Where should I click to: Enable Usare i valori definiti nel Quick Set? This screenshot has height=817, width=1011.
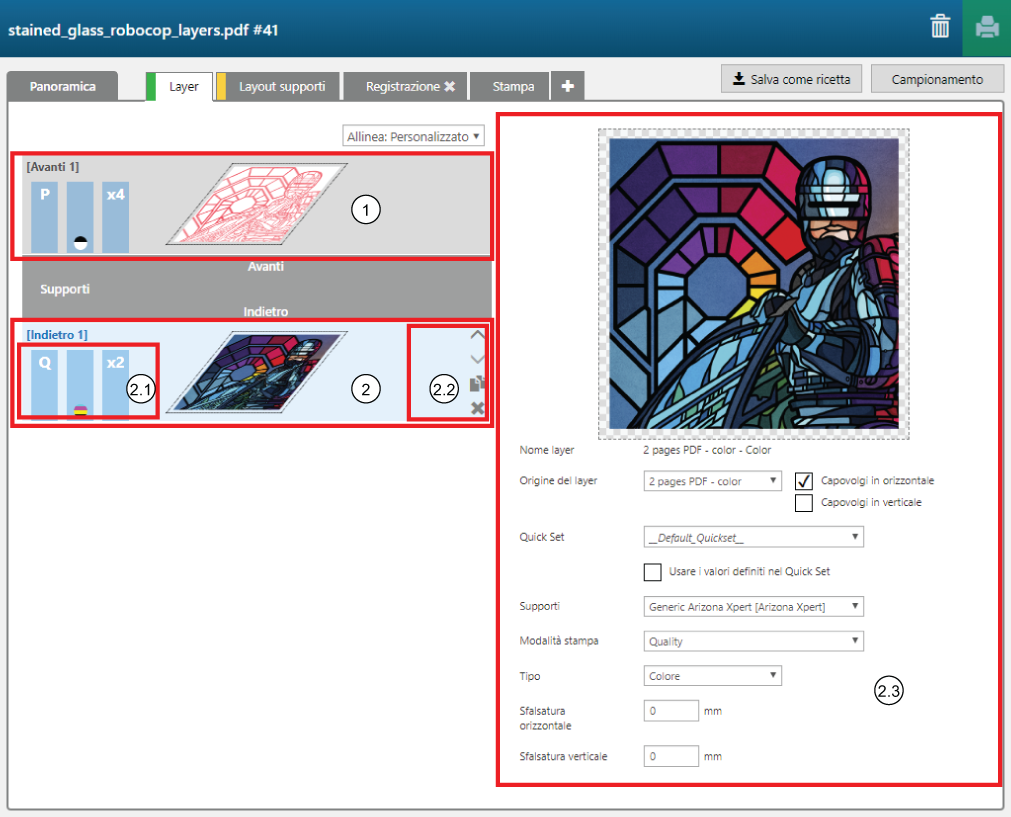coord(653,572)
